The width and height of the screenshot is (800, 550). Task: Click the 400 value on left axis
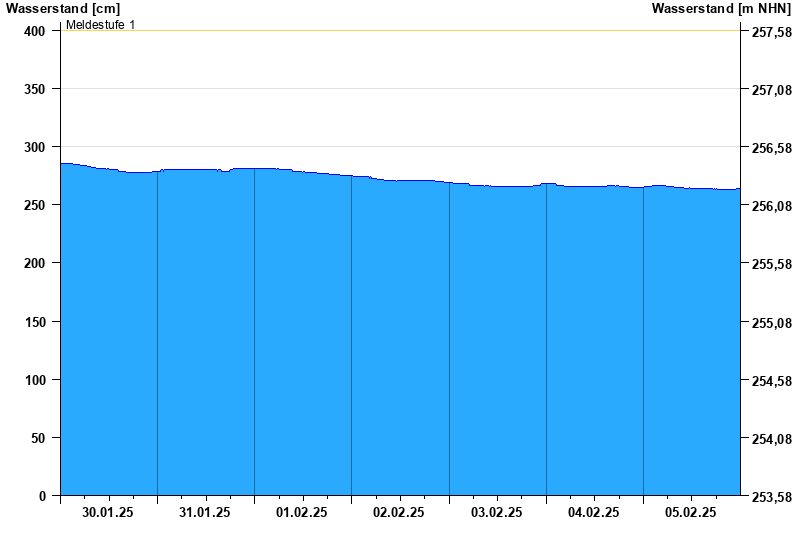point(35,31)
